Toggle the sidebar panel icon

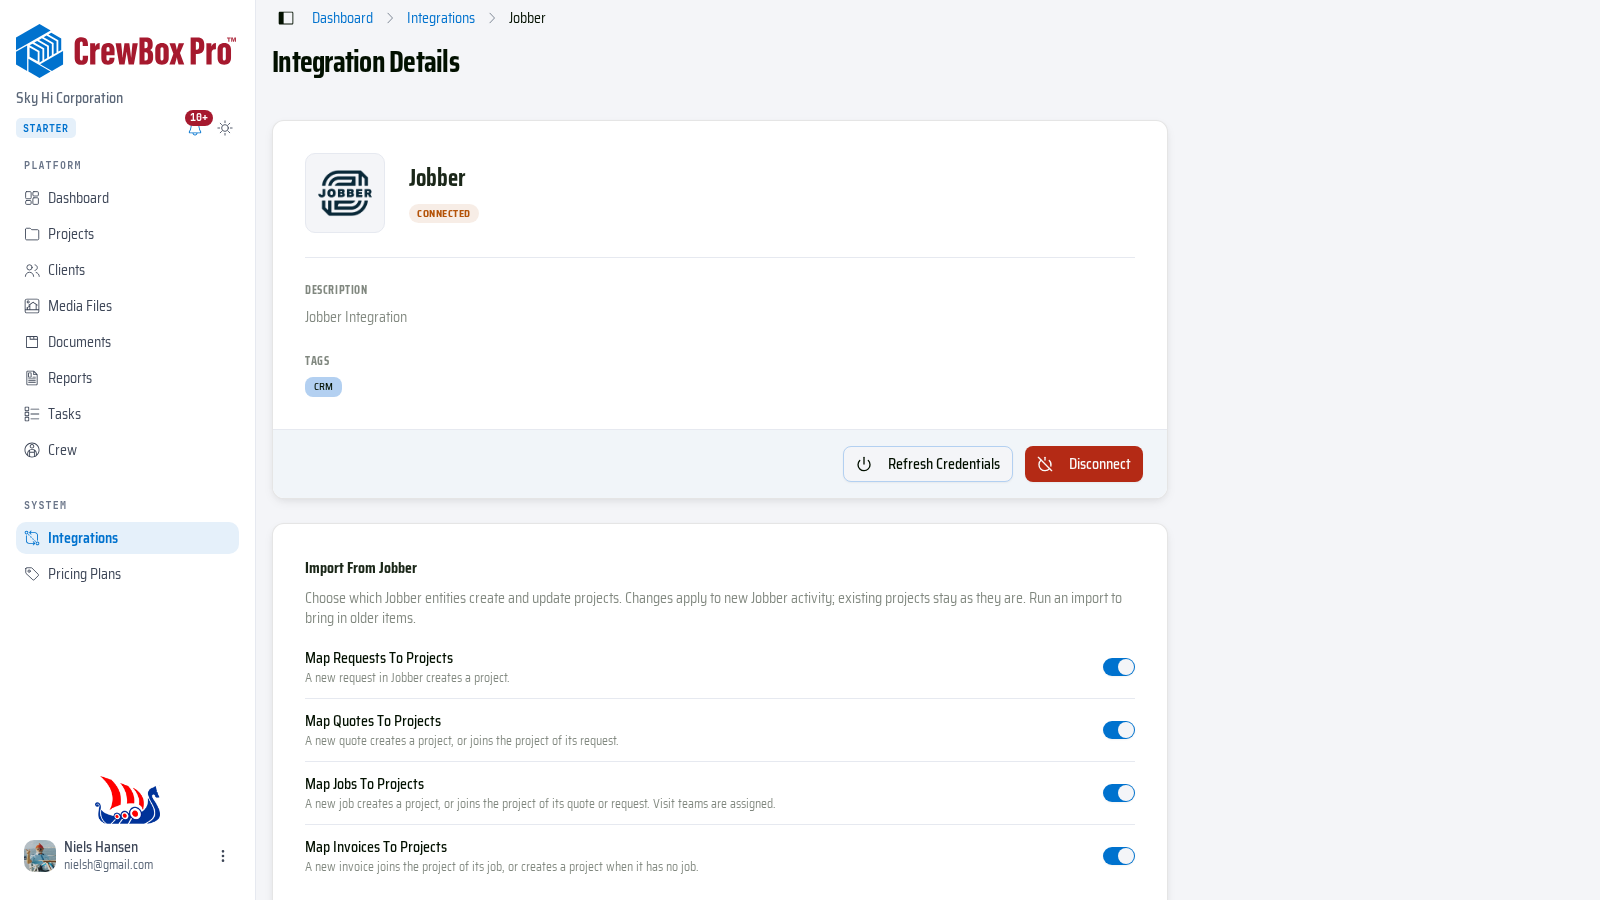coord(286,18)
